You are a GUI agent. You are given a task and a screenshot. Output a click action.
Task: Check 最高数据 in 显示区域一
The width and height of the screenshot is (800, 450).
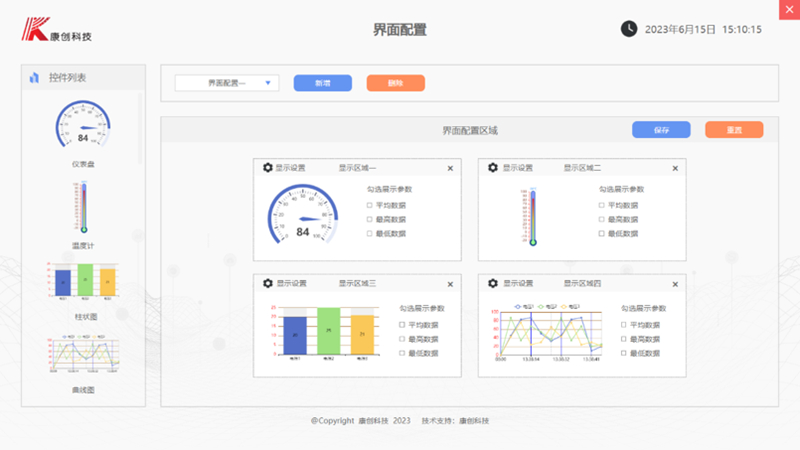click(x=369, y=219)
